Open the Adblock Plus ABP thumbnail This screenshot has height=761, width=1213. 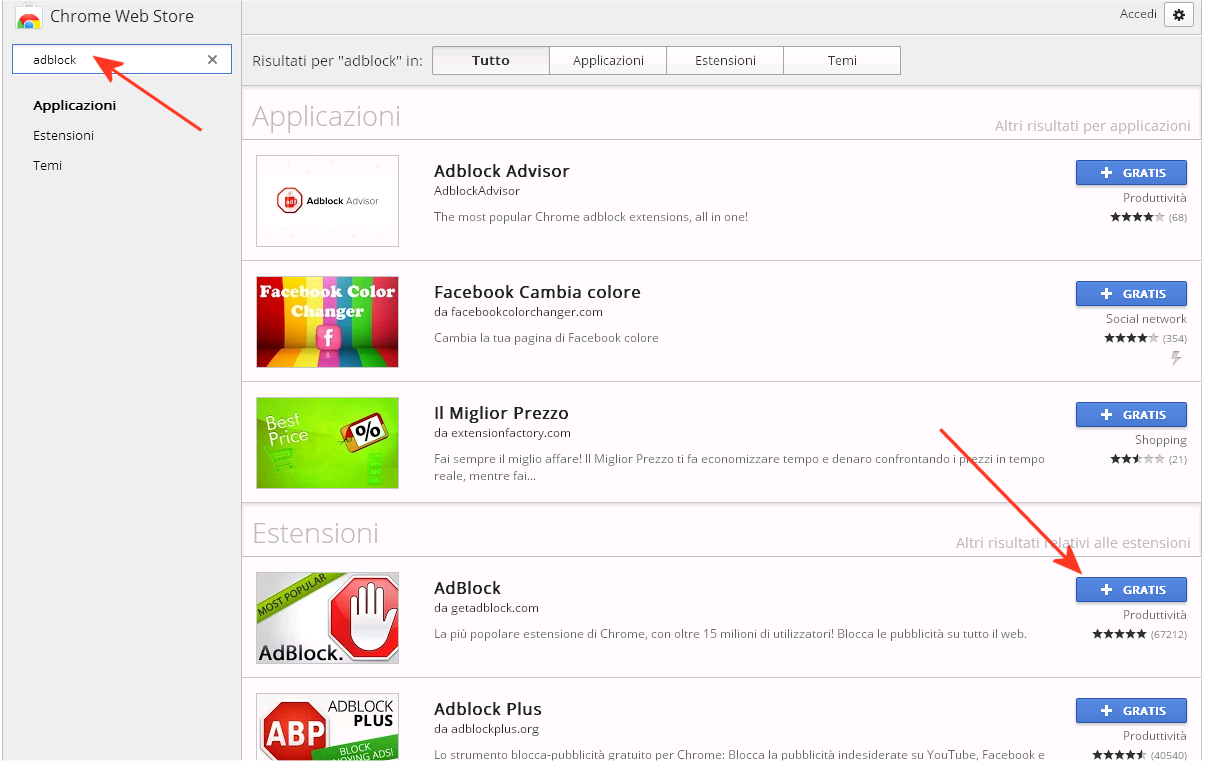pos(327,727)
